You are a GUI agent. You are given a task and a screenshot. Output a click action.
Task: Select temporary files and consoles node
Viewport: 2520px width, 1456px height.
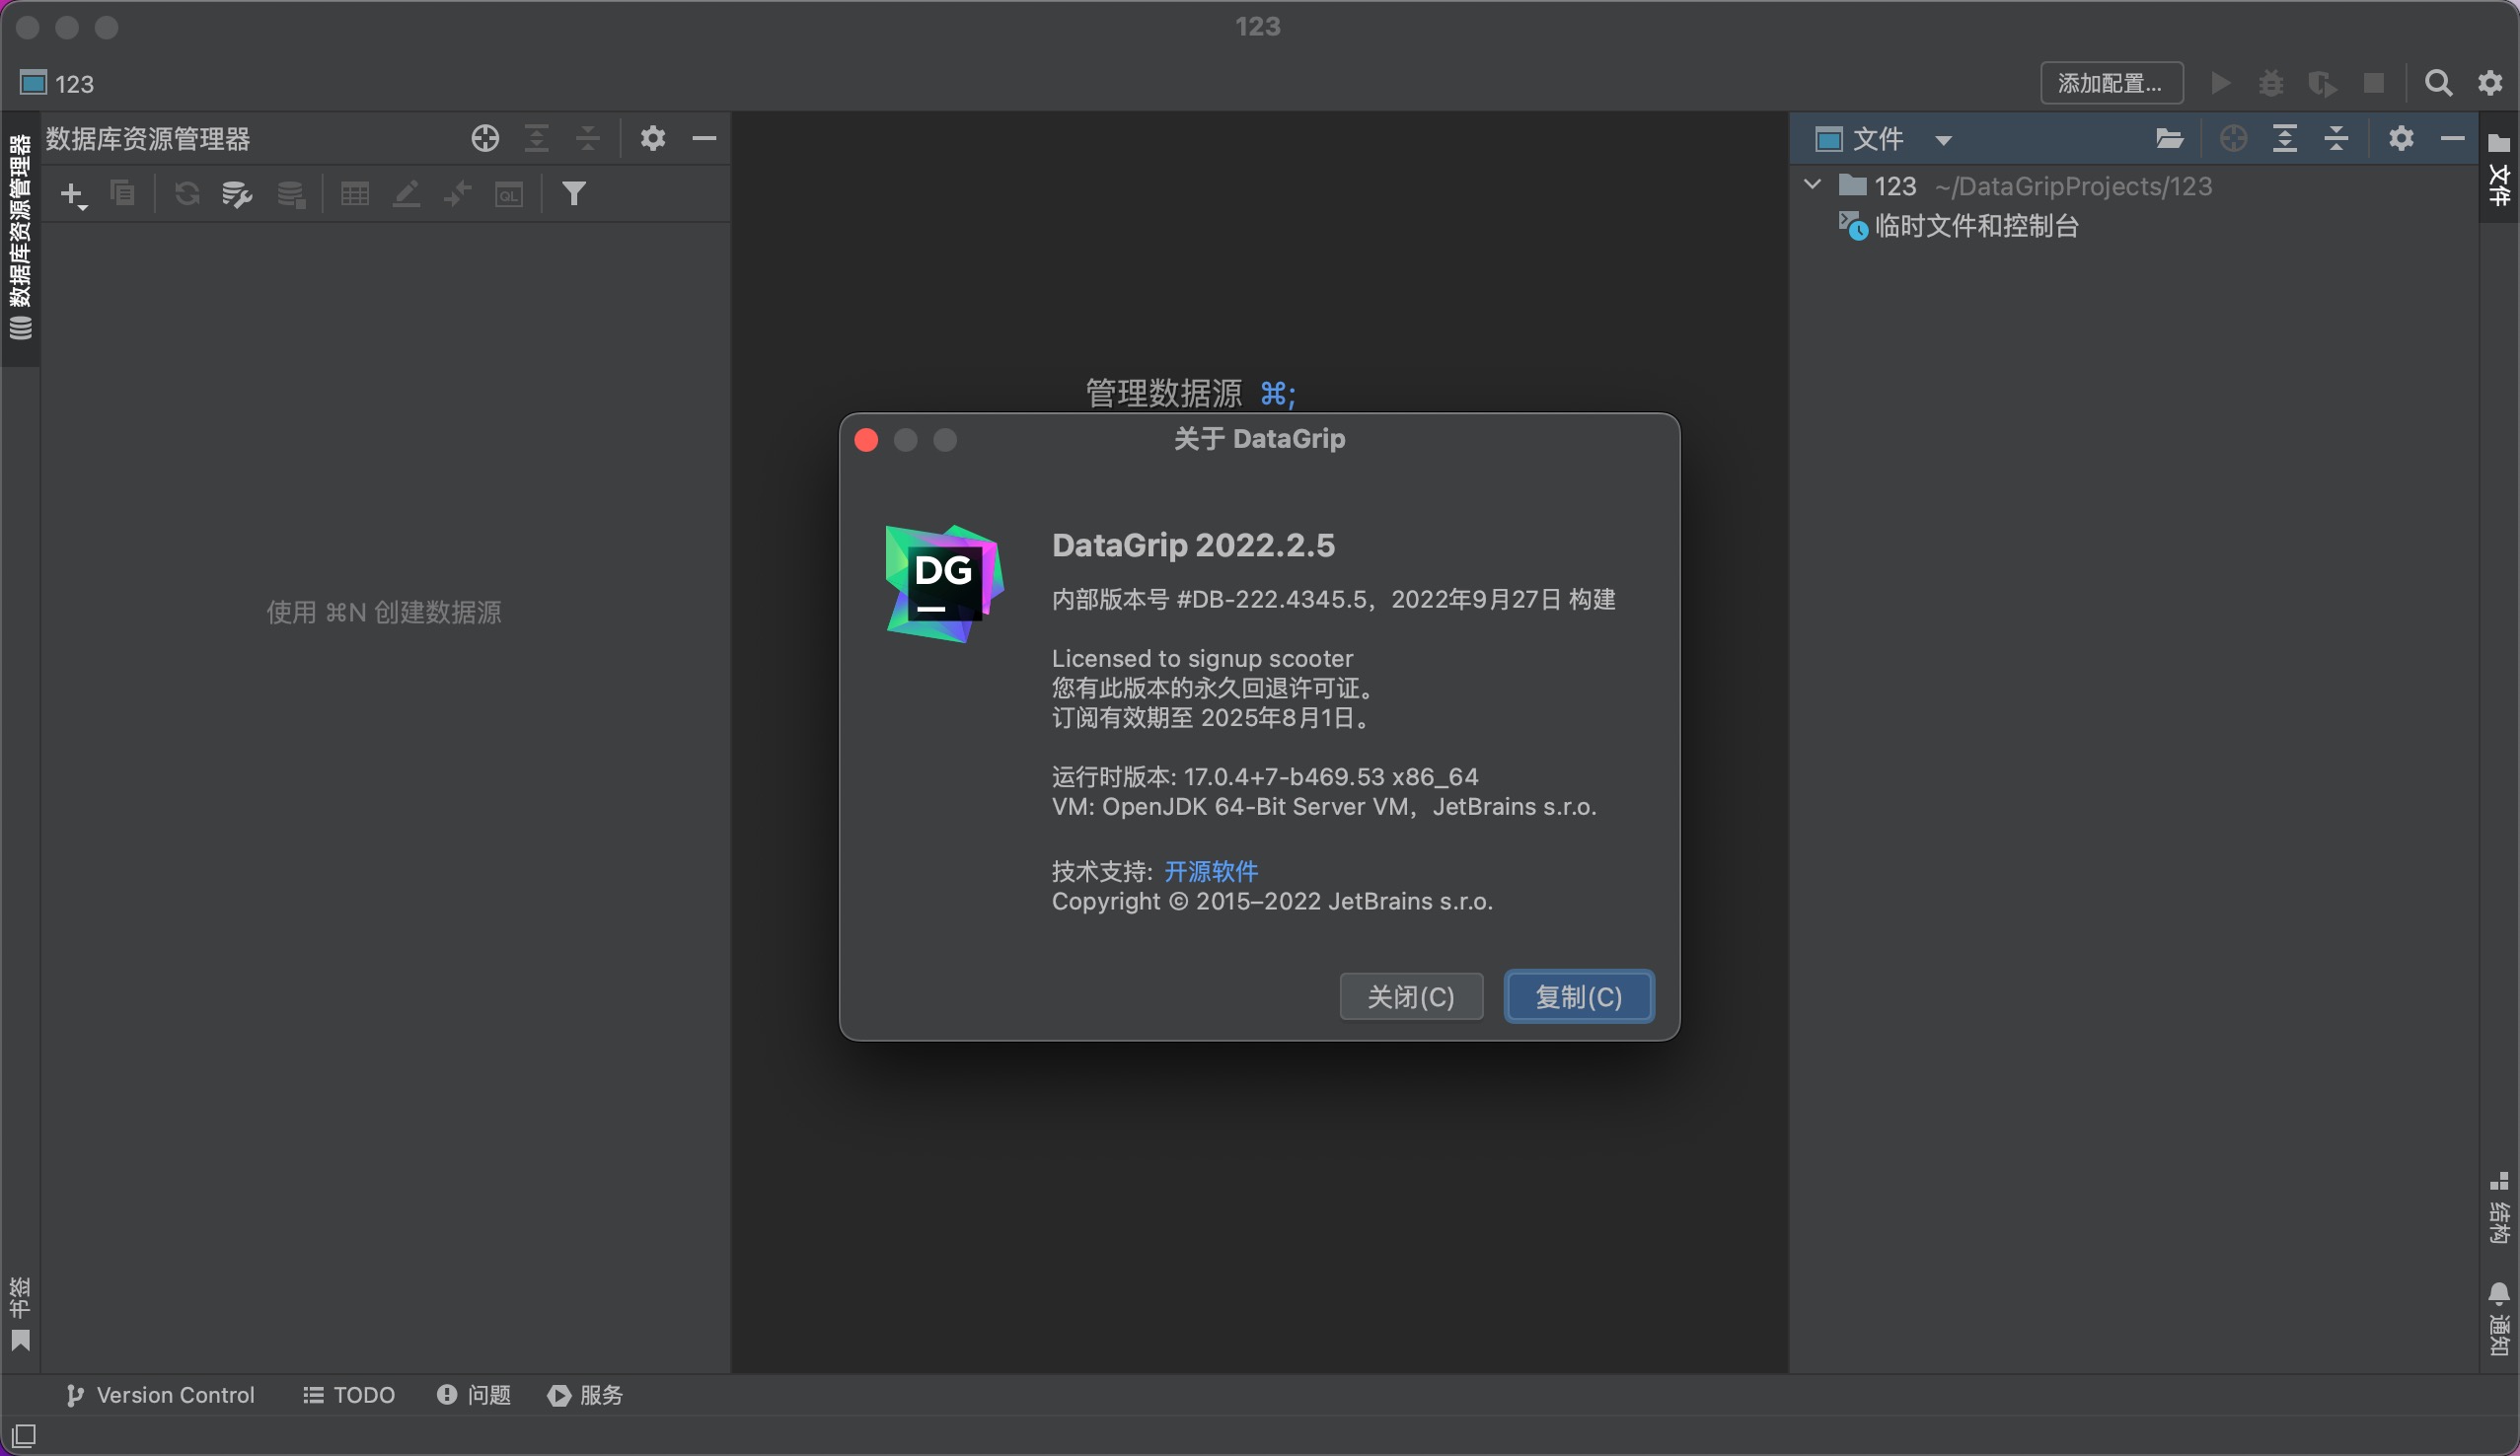point(1958,226)
